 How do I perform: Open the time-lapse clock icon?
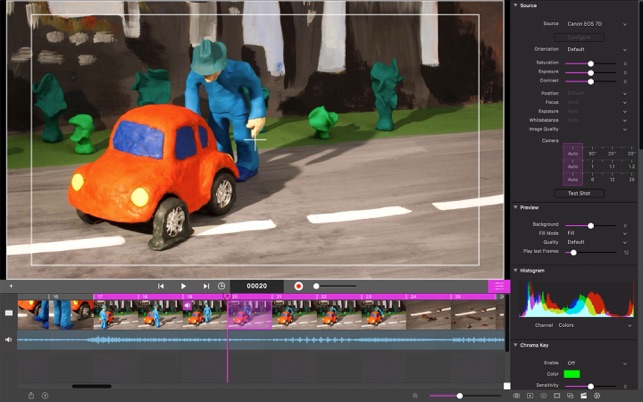222,286
